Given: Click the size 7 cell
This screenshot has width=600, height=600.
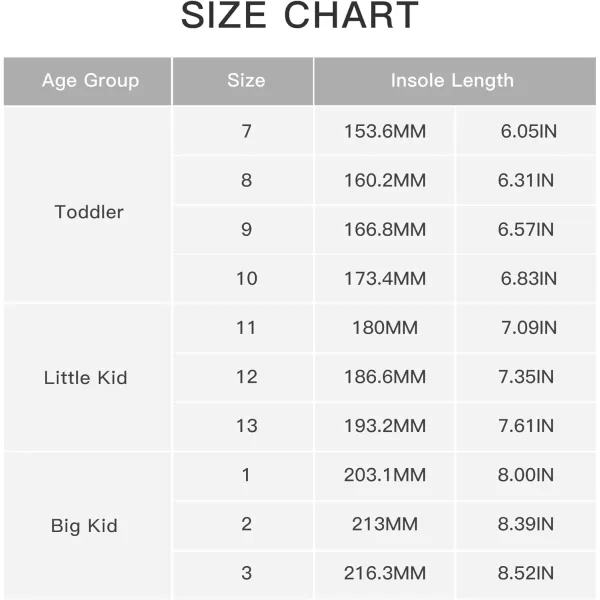Looking at the screenshot, I should 246,132.
